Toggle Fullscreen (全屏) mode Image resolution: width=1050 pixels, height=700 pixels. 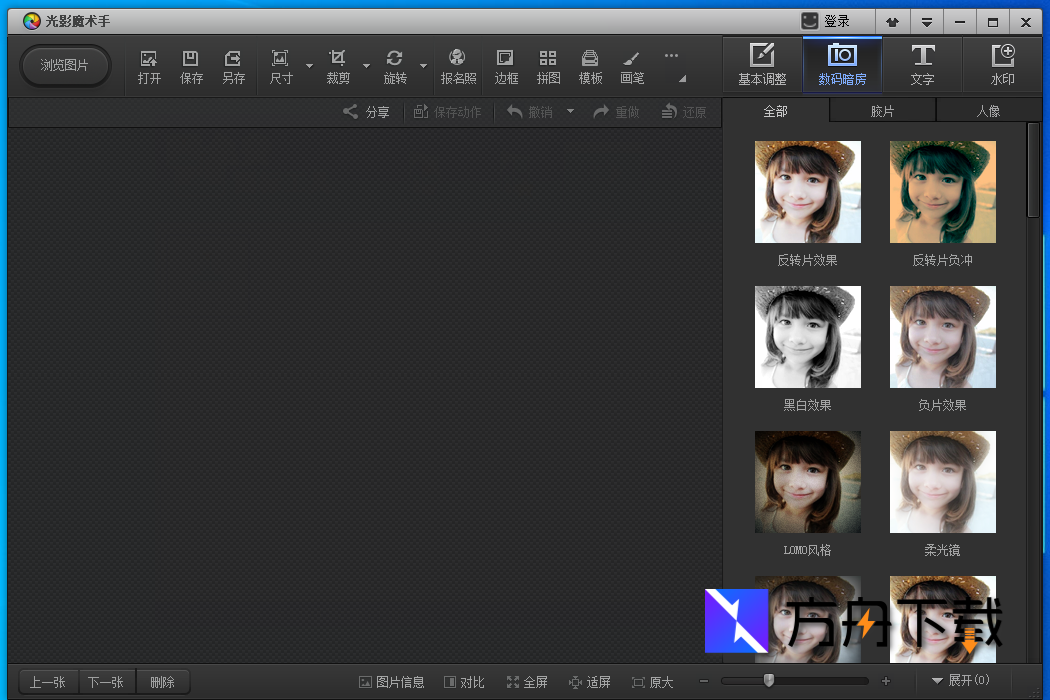[527, 682]
